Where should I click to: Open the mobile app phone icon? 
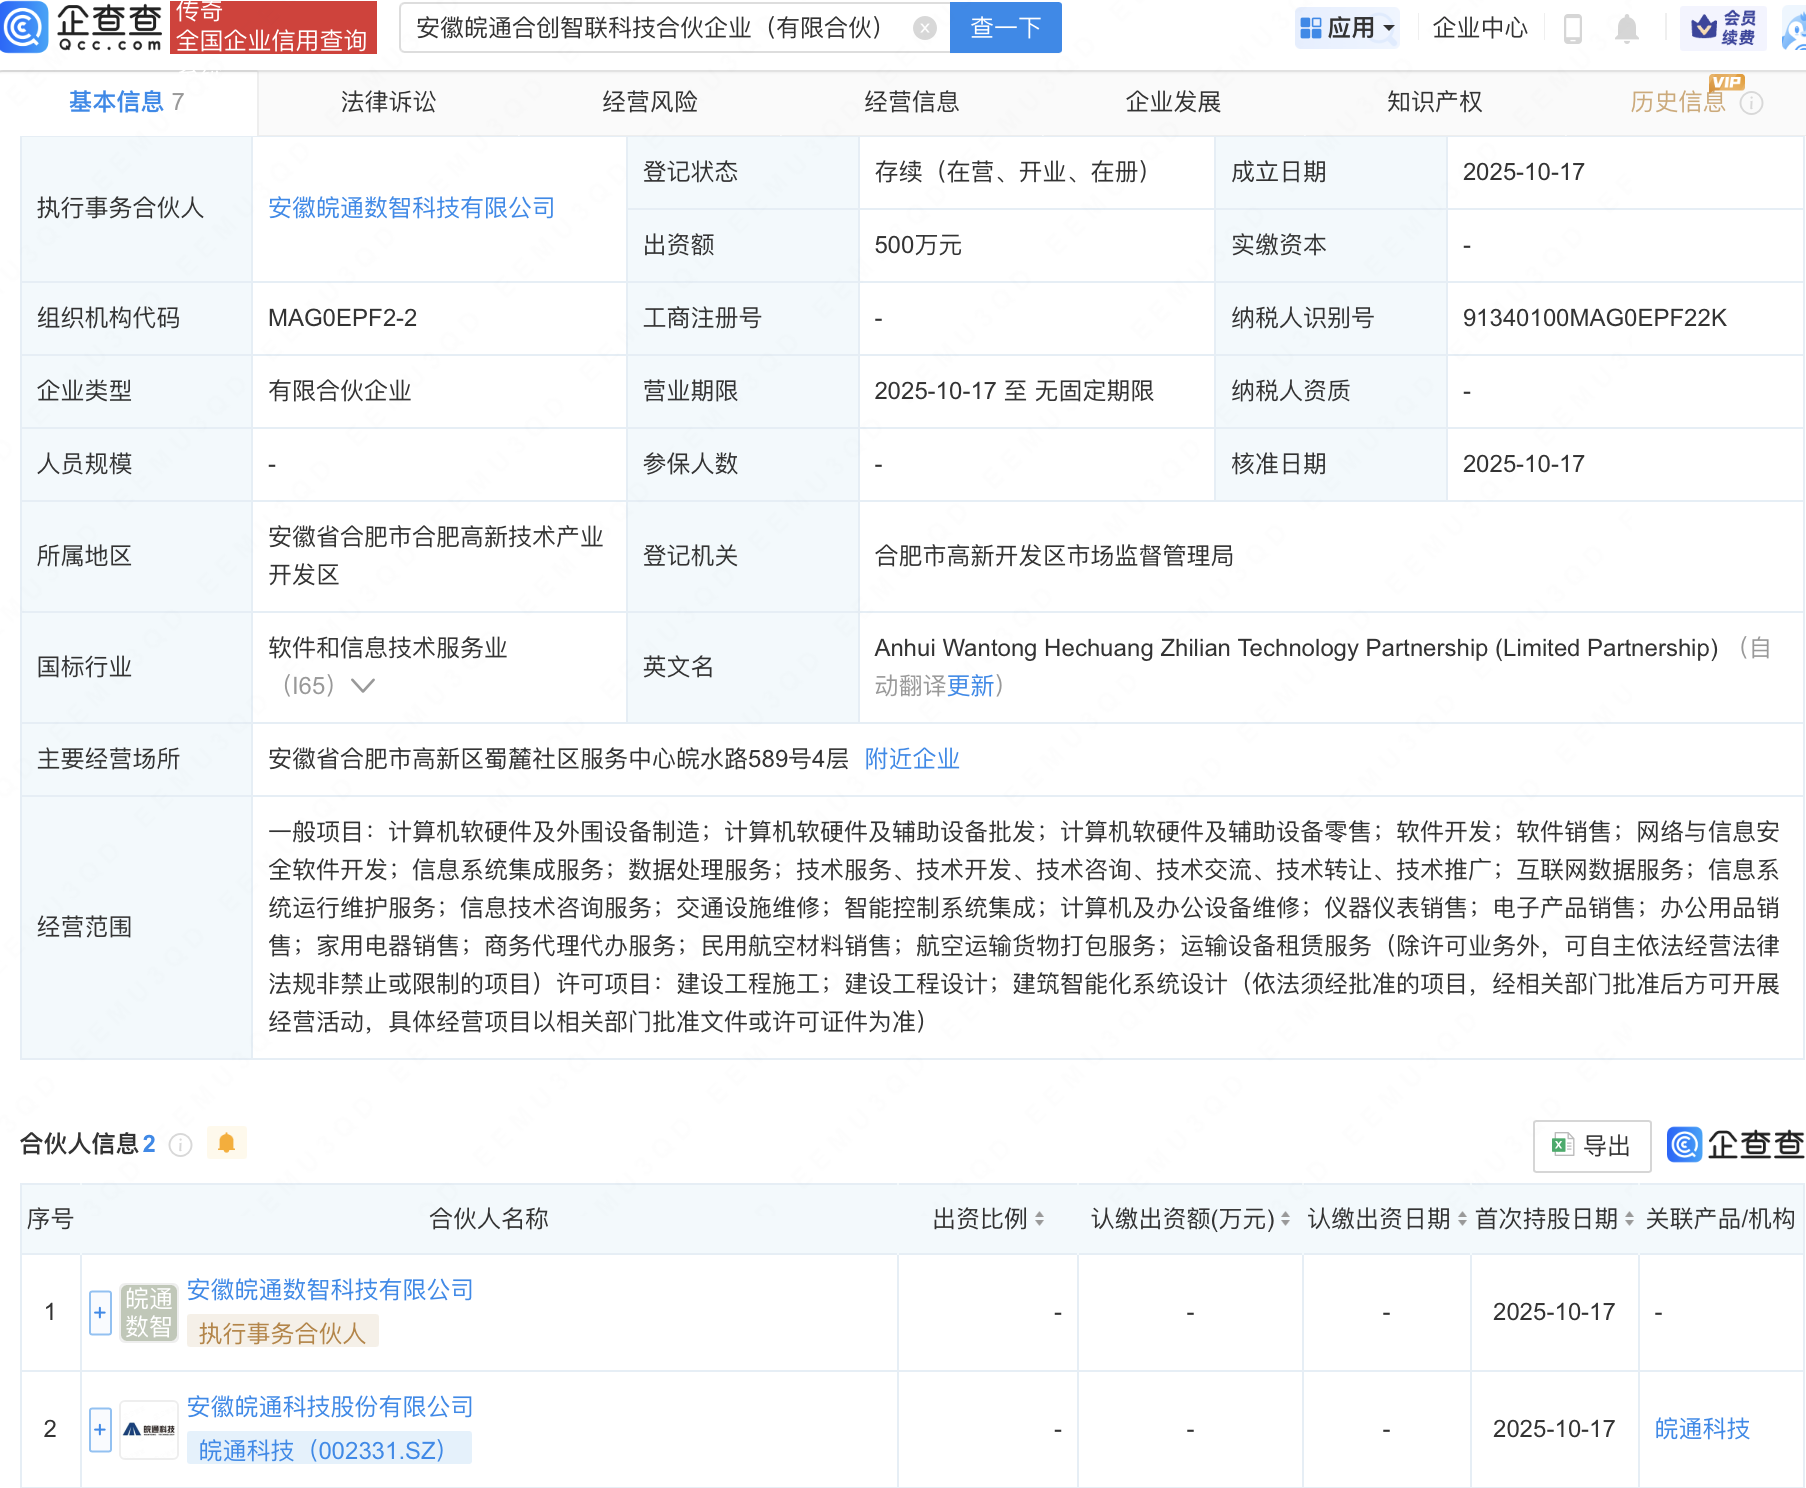[x=1572, y=29]
